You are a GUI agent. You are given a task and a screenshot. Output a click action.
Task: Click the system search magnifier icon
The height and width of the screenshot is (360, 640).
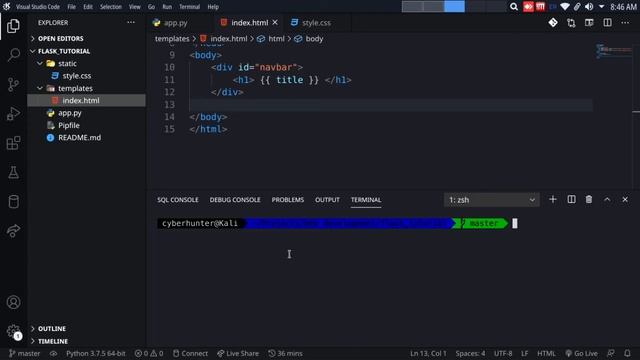(514, 7)
